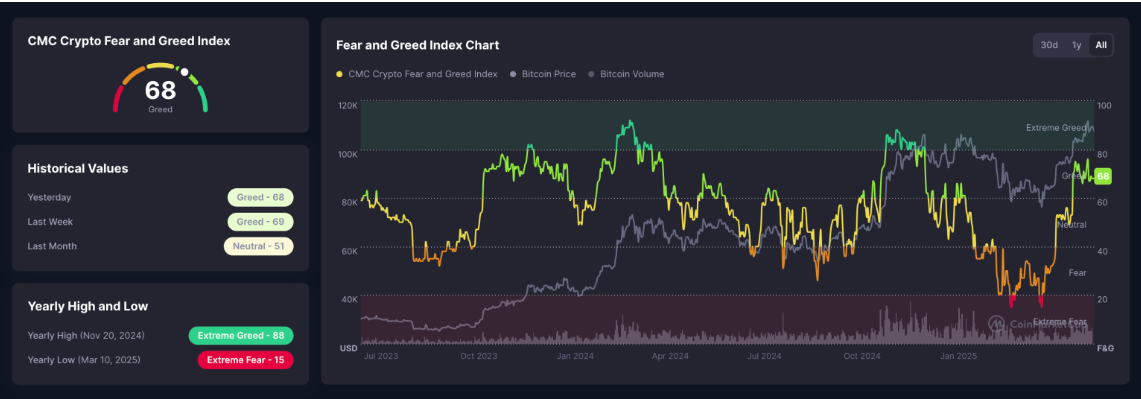Click the gray Bitcoin Price legend dot

click(x=512, y=74)
